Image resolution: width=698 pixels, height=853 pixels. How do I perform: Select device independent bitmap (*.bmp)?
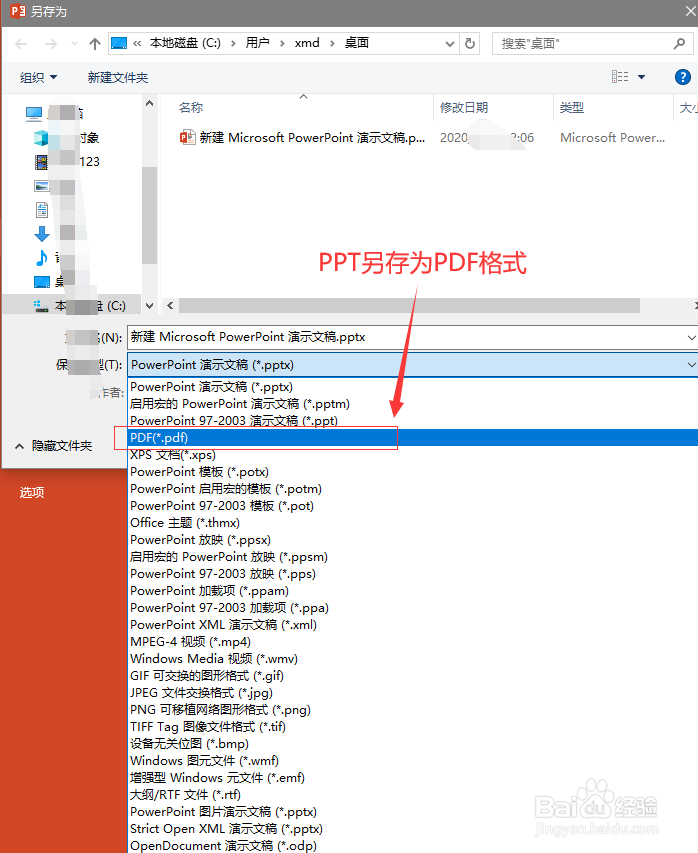pos(413,744)
